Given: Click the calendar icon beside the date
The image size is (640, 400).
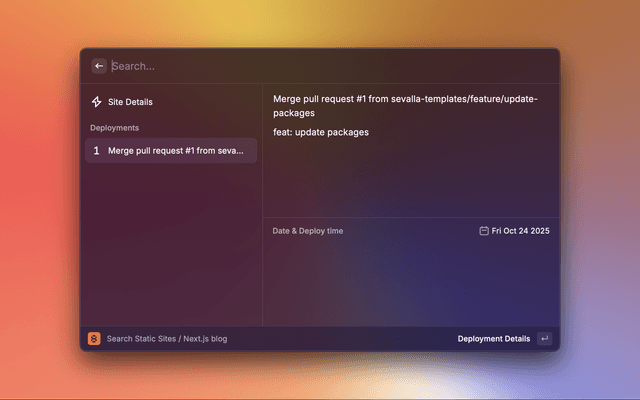Looking at the screenshot, I should (x=484, y=231).
